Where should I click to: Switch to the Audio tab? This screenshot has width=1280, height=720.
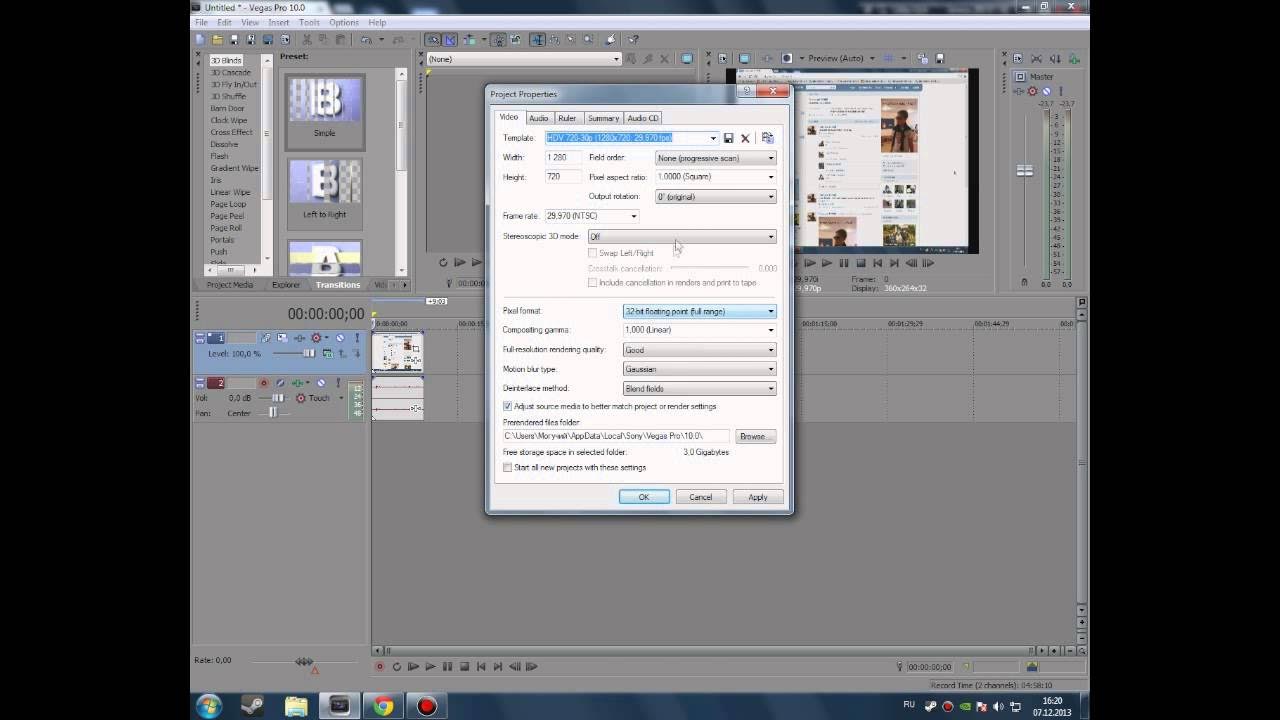pyautogui.click(x=538, y=118)
